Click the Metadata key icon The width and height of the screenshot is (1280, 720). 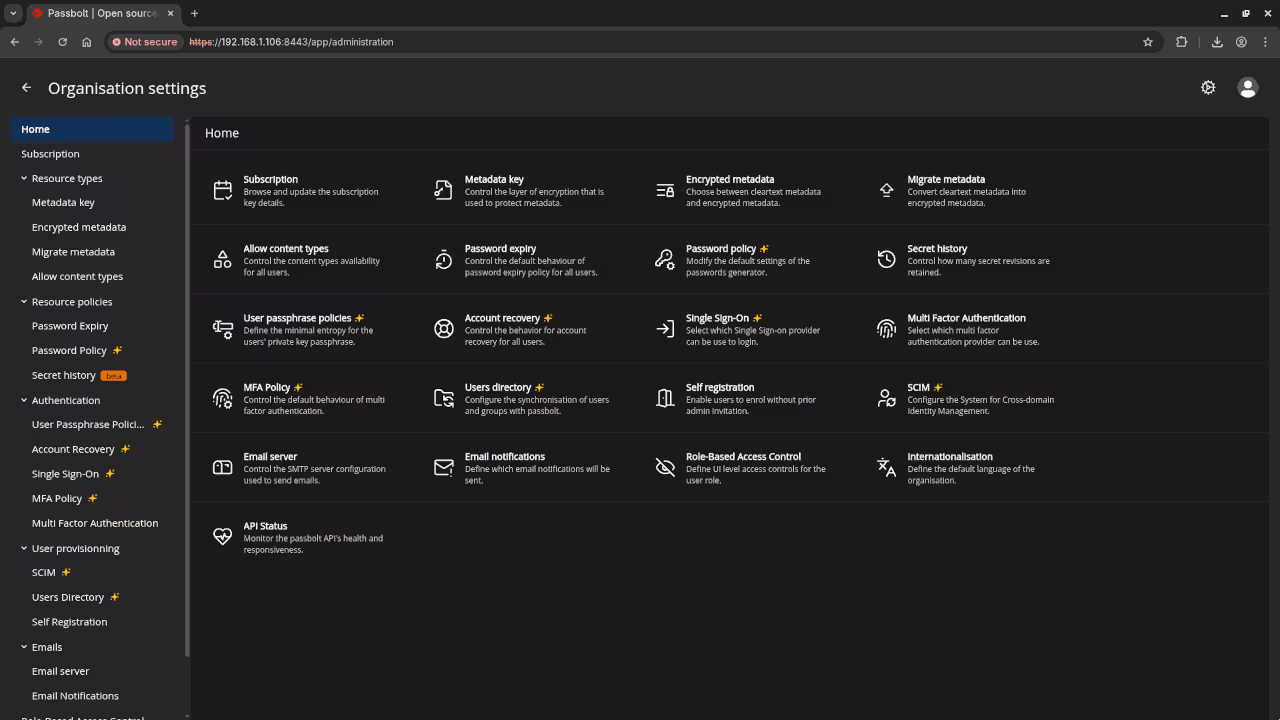pos(443,189)
